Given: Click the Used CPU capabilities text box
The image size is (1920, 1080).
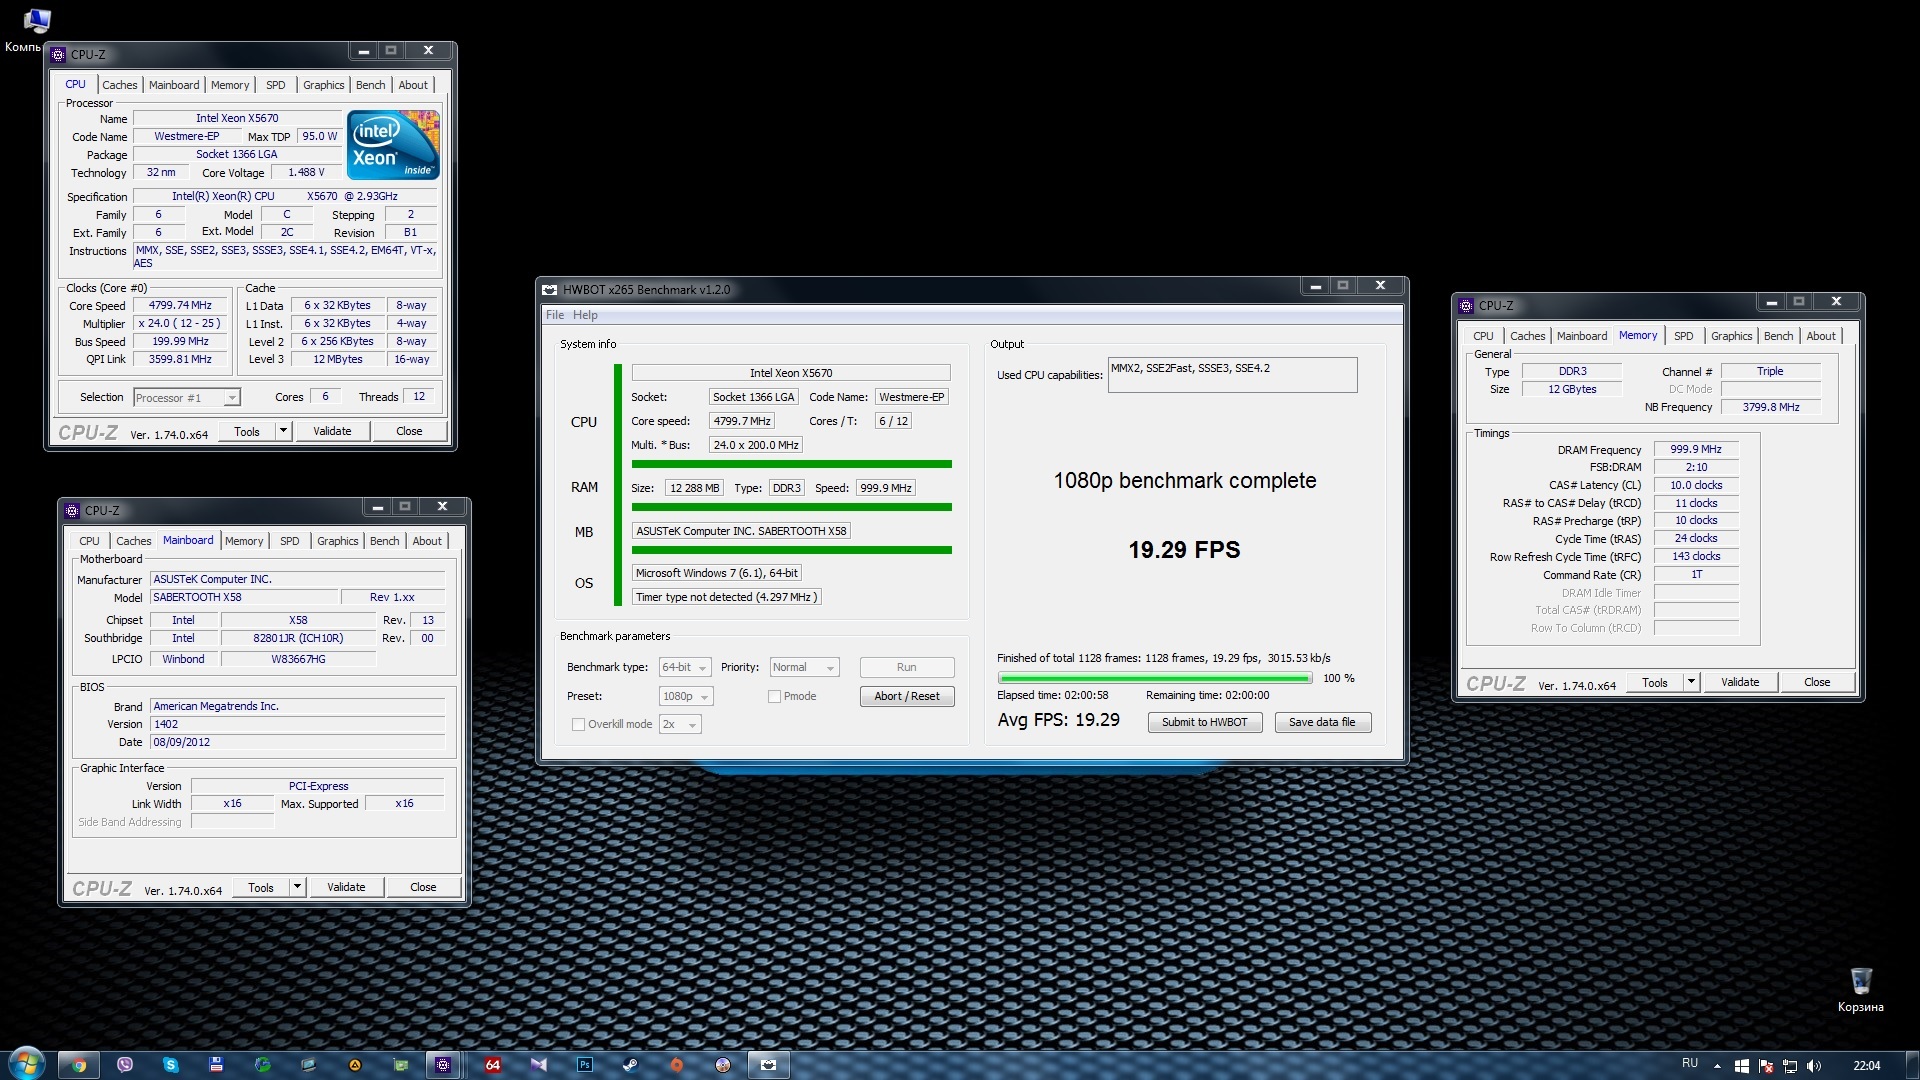Looking at the screenshot, I should tap(1232, 375).
